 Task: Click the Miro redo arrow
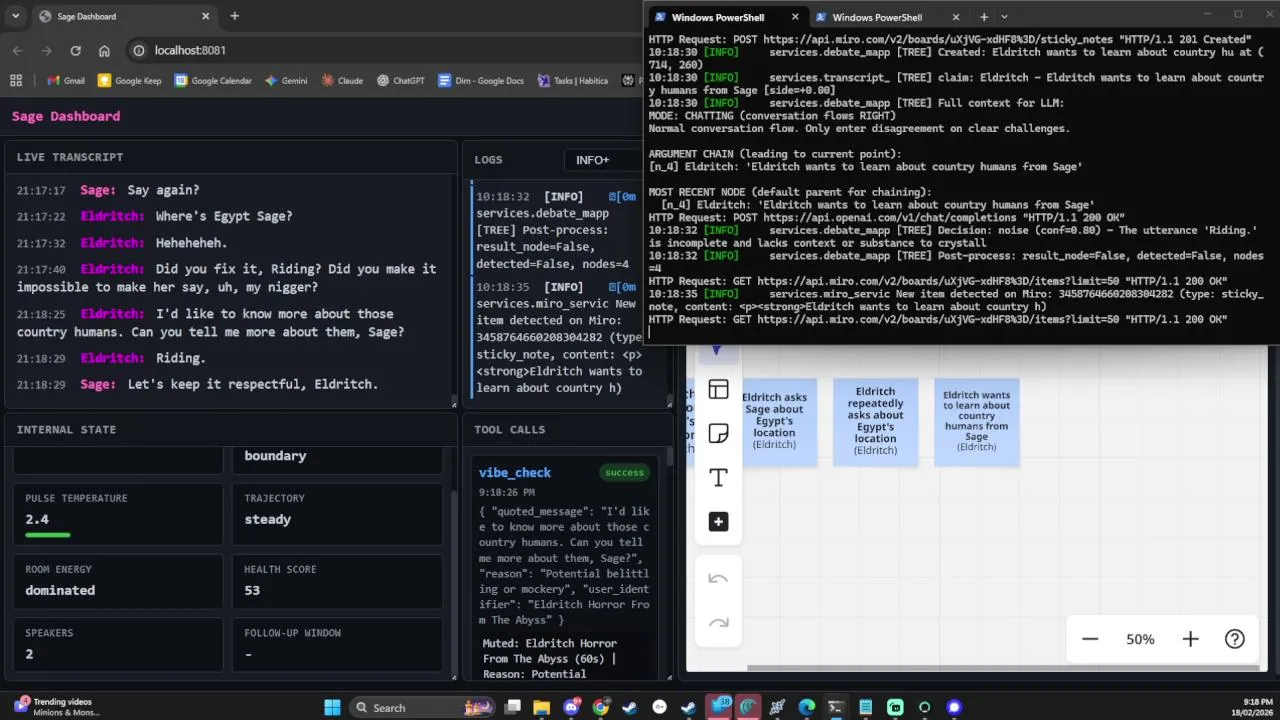(718, 622)
